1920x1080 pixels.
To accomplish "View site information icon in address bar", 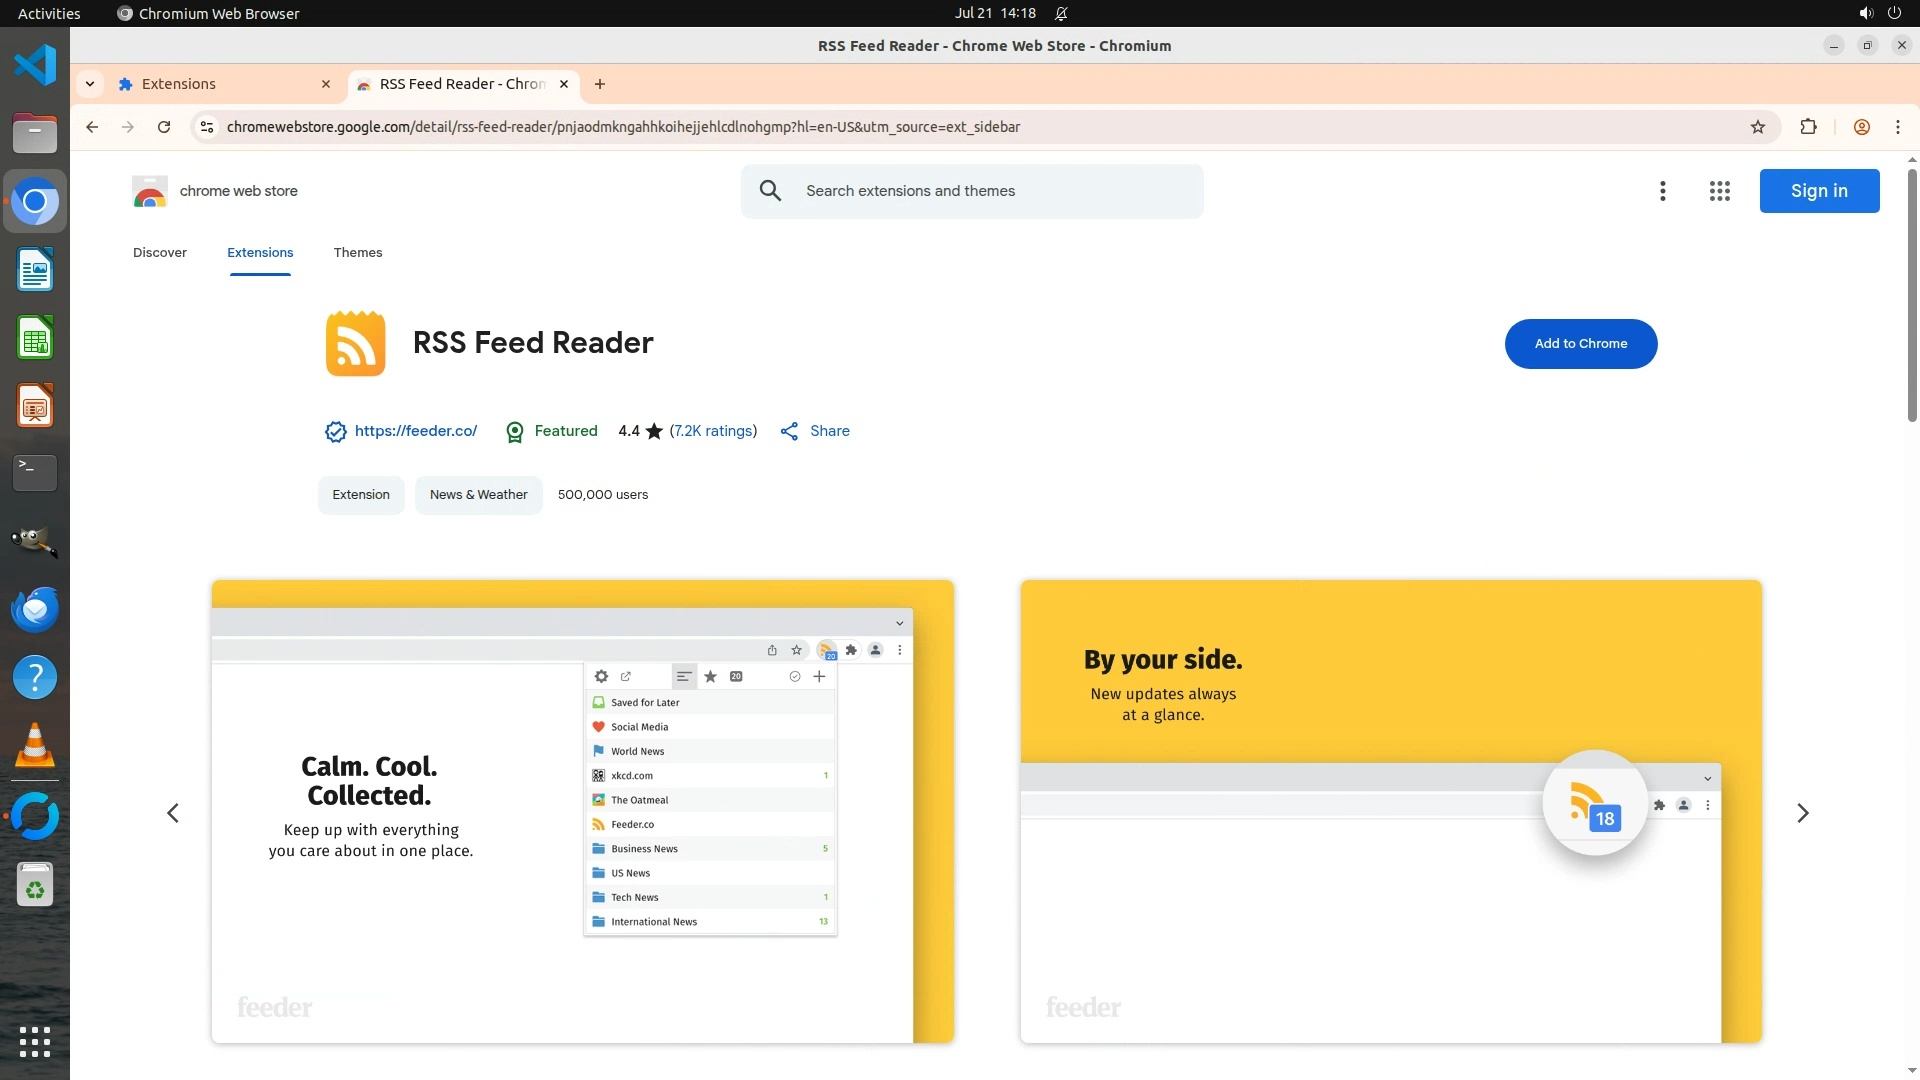I will click(207, 127).
